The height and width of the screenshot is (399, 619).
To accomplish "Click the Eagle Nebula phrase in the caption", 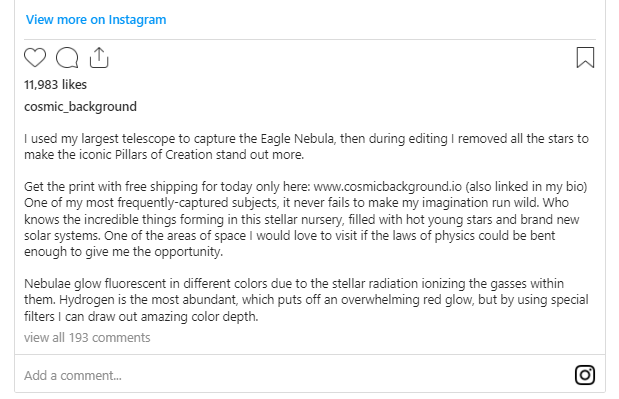I will click(x=297, y=139).
